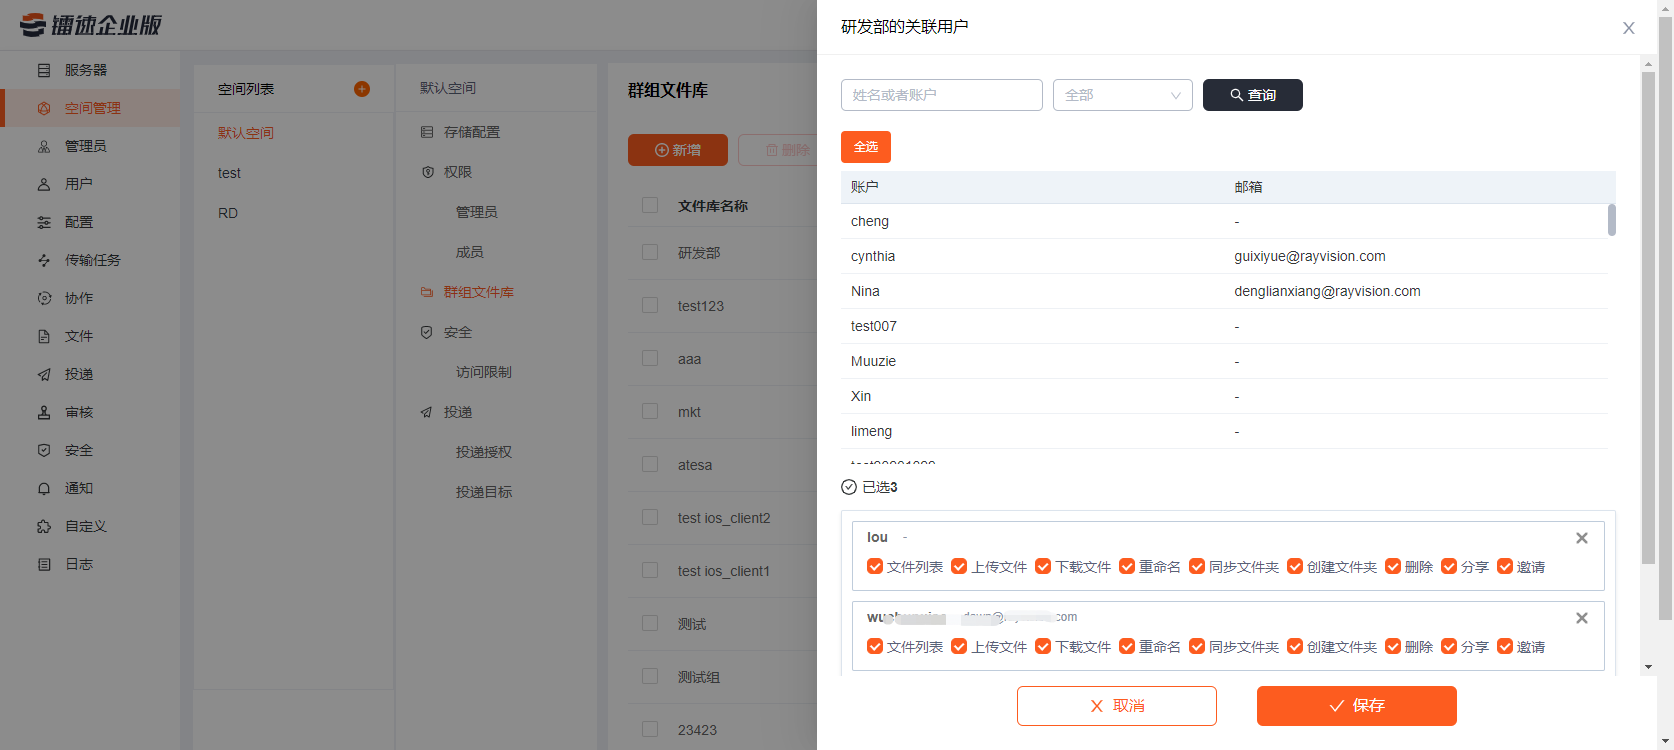Click the 安全 shield-check icon in space menu
The width and height of the screenshot is (1674, 750).
click(427, 332)
